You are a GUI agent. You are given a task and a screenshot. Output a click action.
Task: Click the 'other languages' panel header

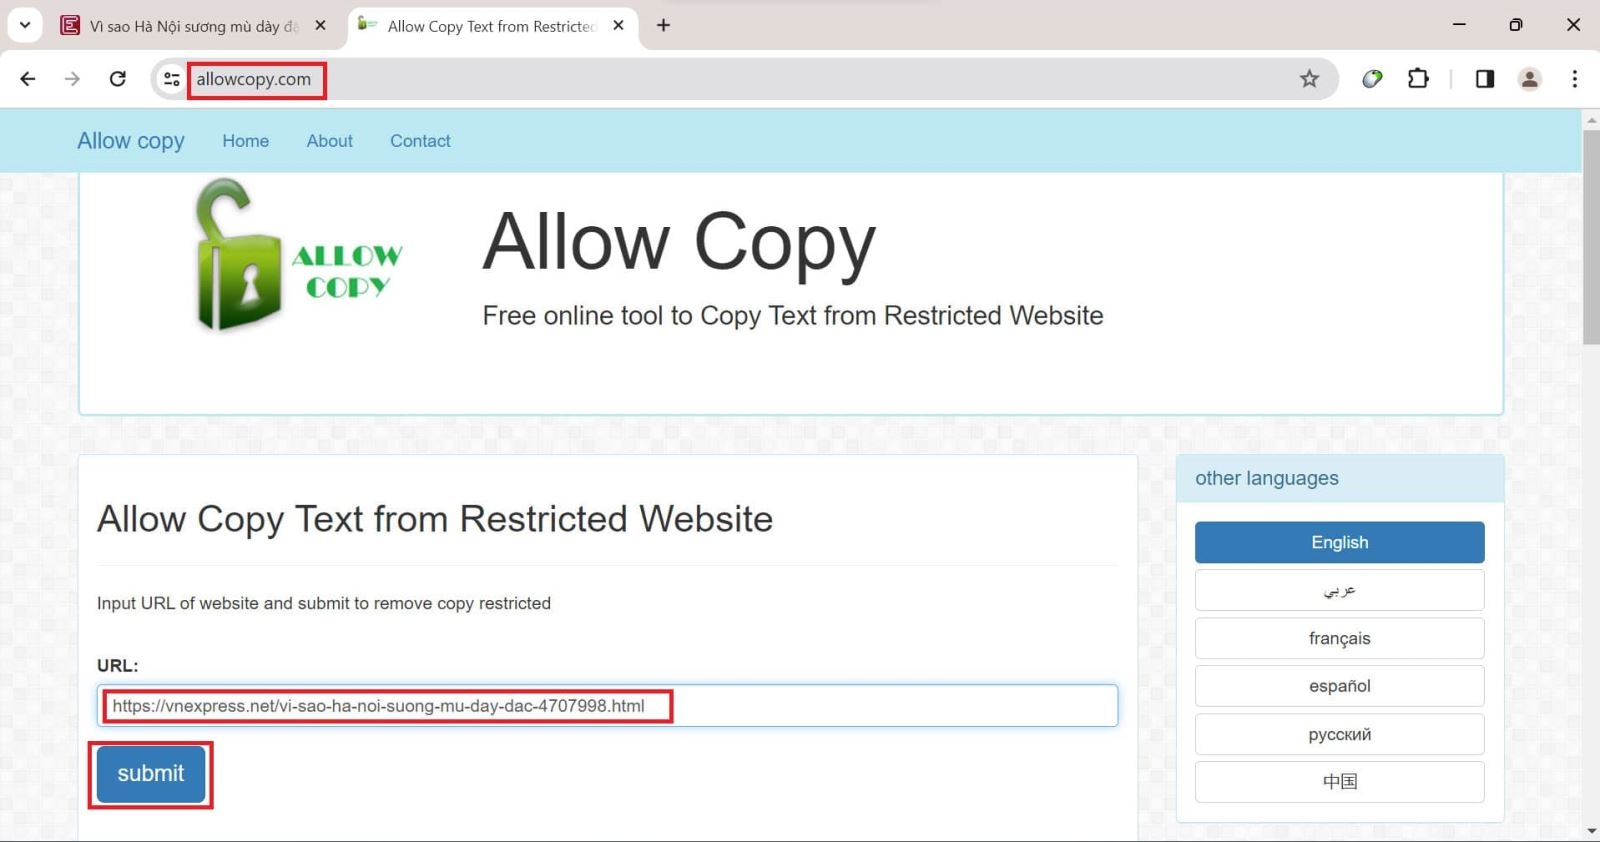tap(1340, 479)
